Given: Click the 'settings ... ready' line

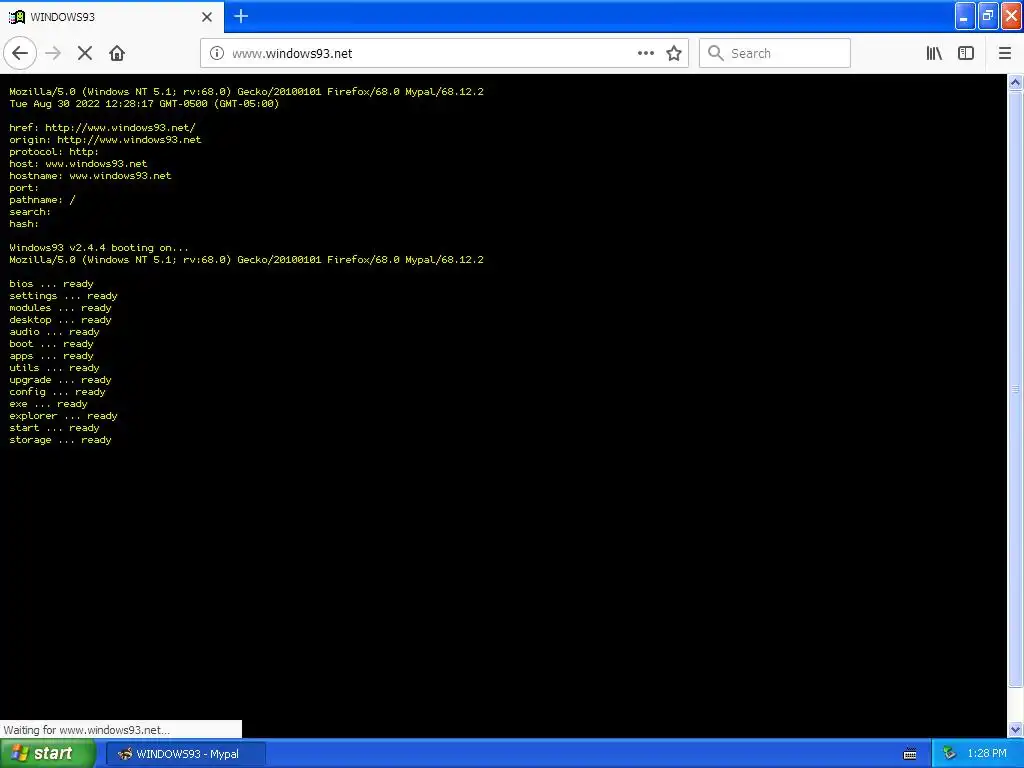Looking at the screenshot, I should pos(63,296).
